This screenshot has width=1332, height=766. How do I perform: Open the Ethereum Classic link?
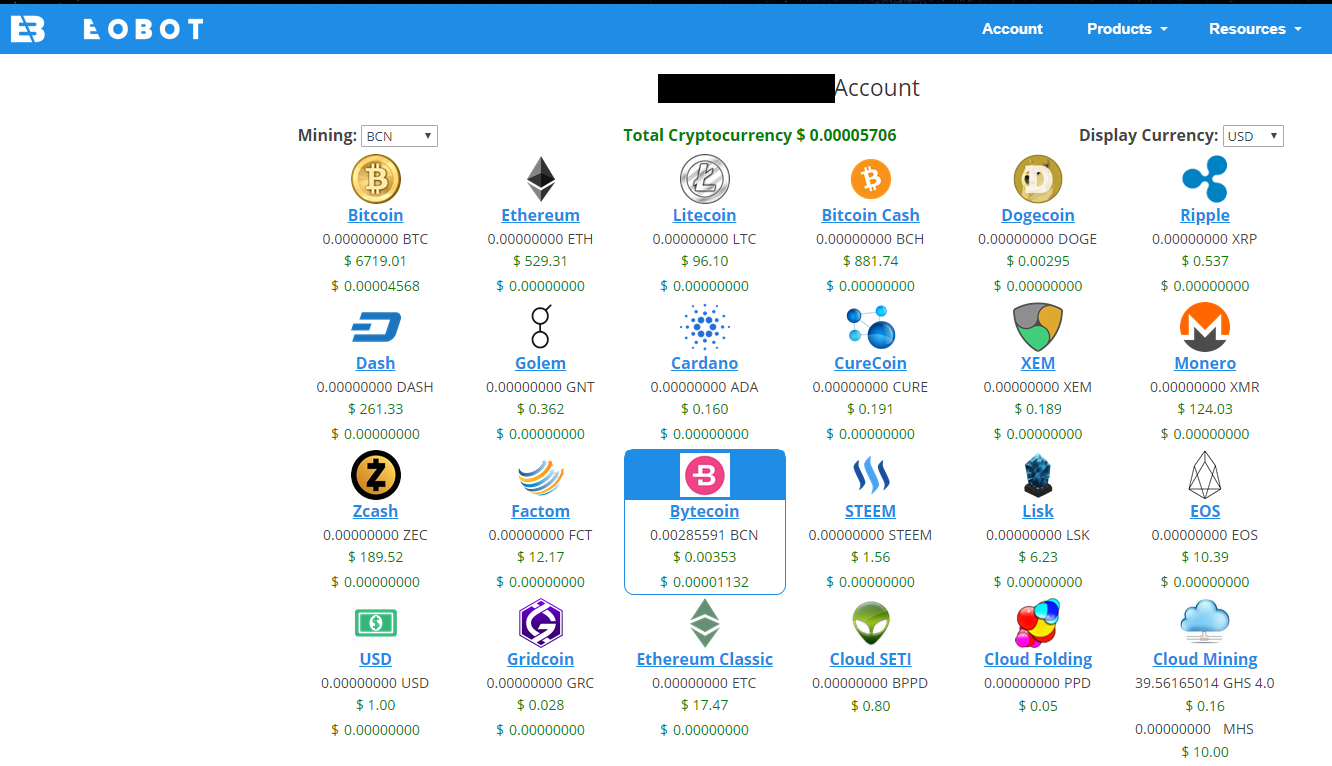pyautogui.click(x=705, y=659)
